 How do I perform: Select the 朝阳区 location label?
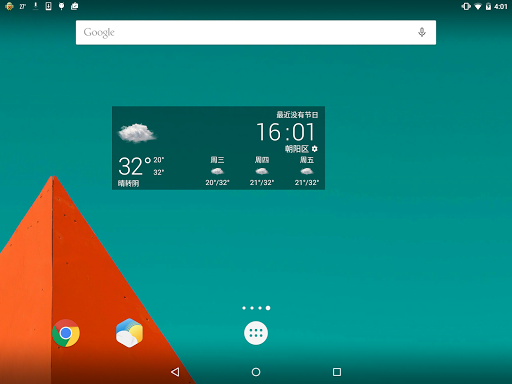pyautogui.click(x=297, y=149)
